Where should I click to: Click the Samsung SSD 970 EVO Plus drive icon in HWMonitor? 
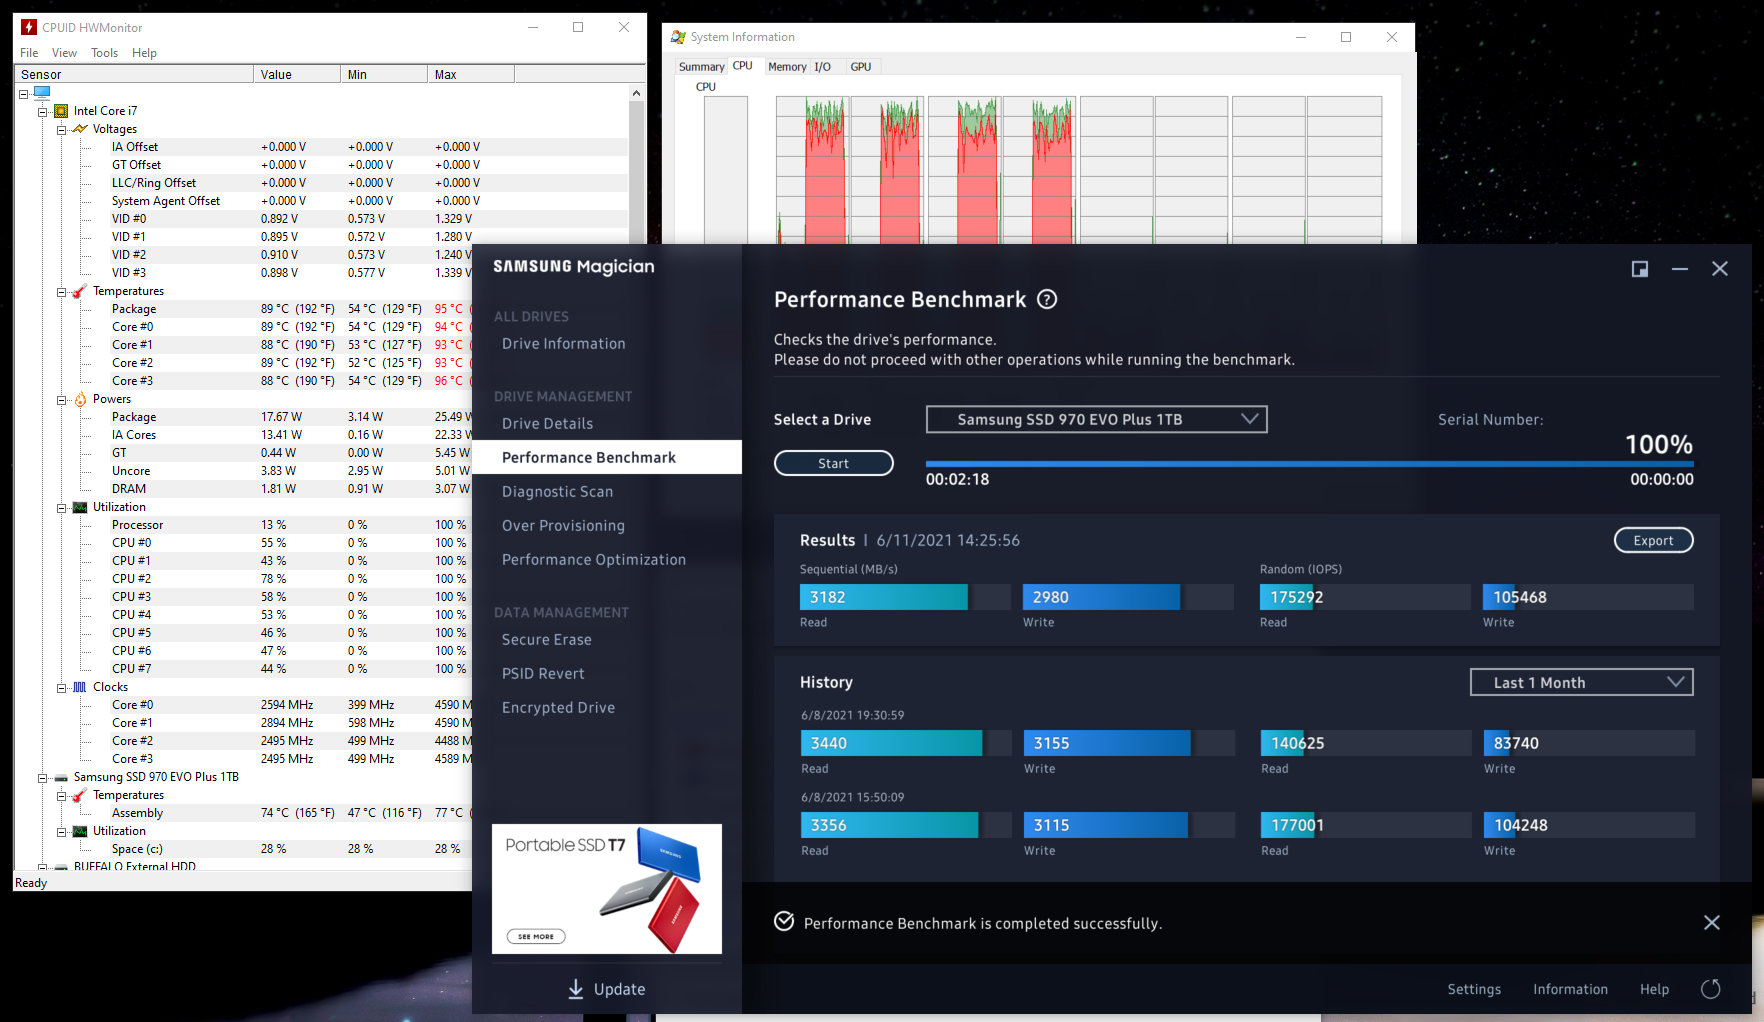[61, 777]
